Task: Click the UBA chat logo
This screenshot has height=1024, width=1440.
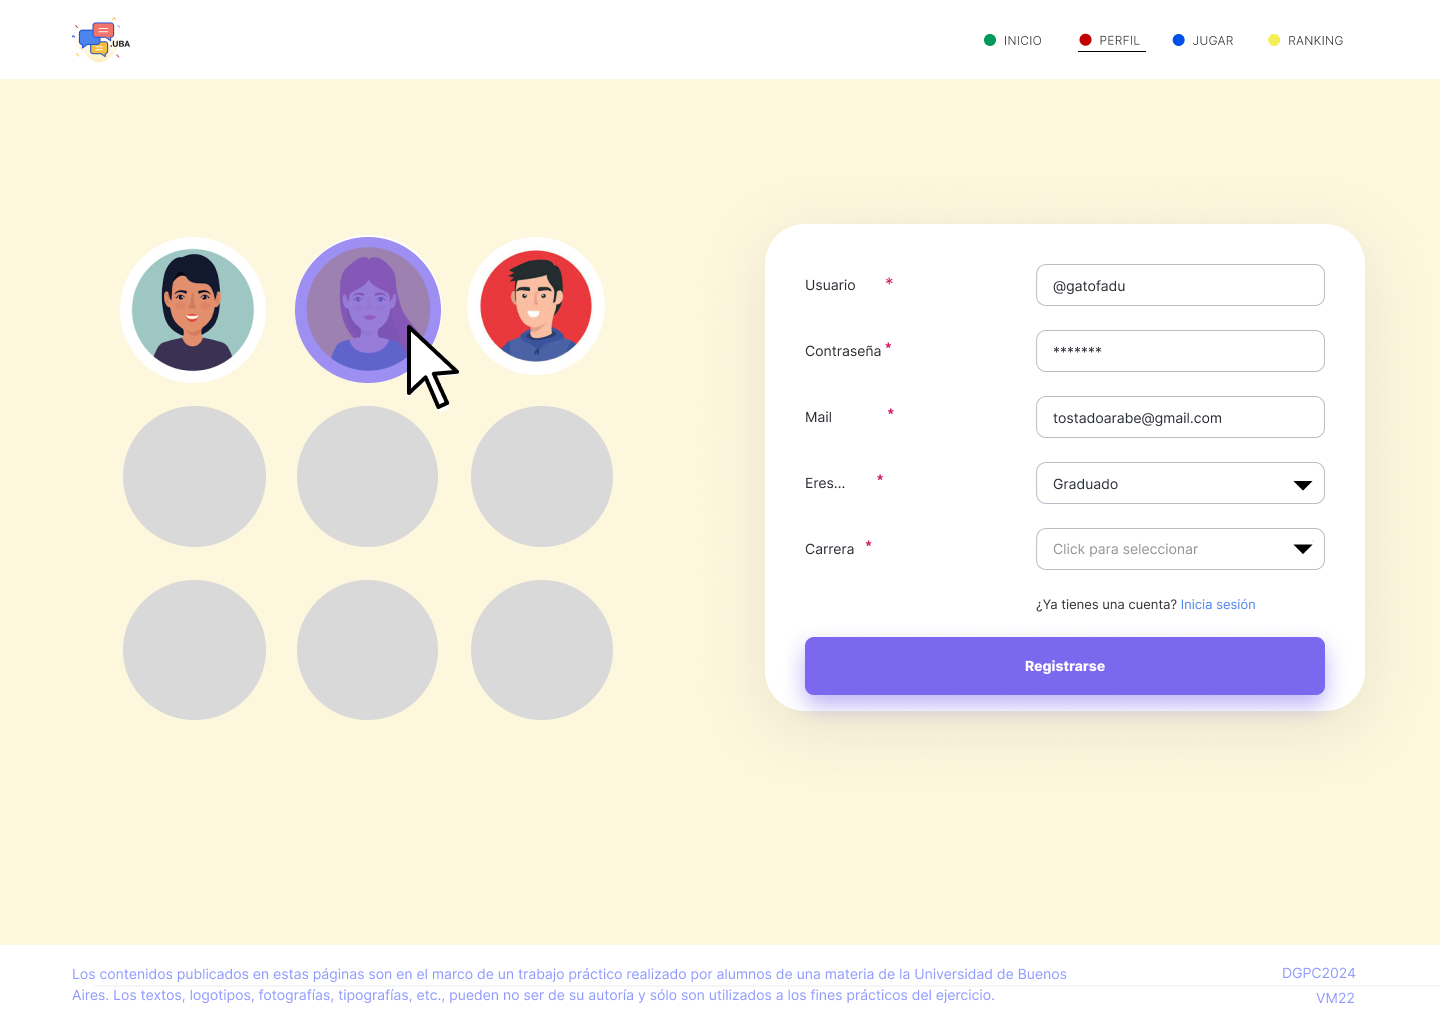Action: coord(101,41)
